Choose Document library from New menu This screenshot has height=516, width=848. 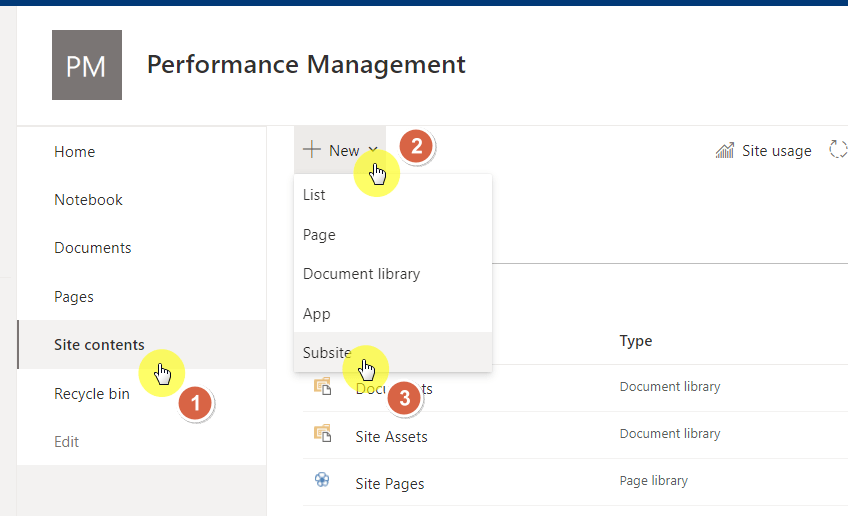point(393,274)
